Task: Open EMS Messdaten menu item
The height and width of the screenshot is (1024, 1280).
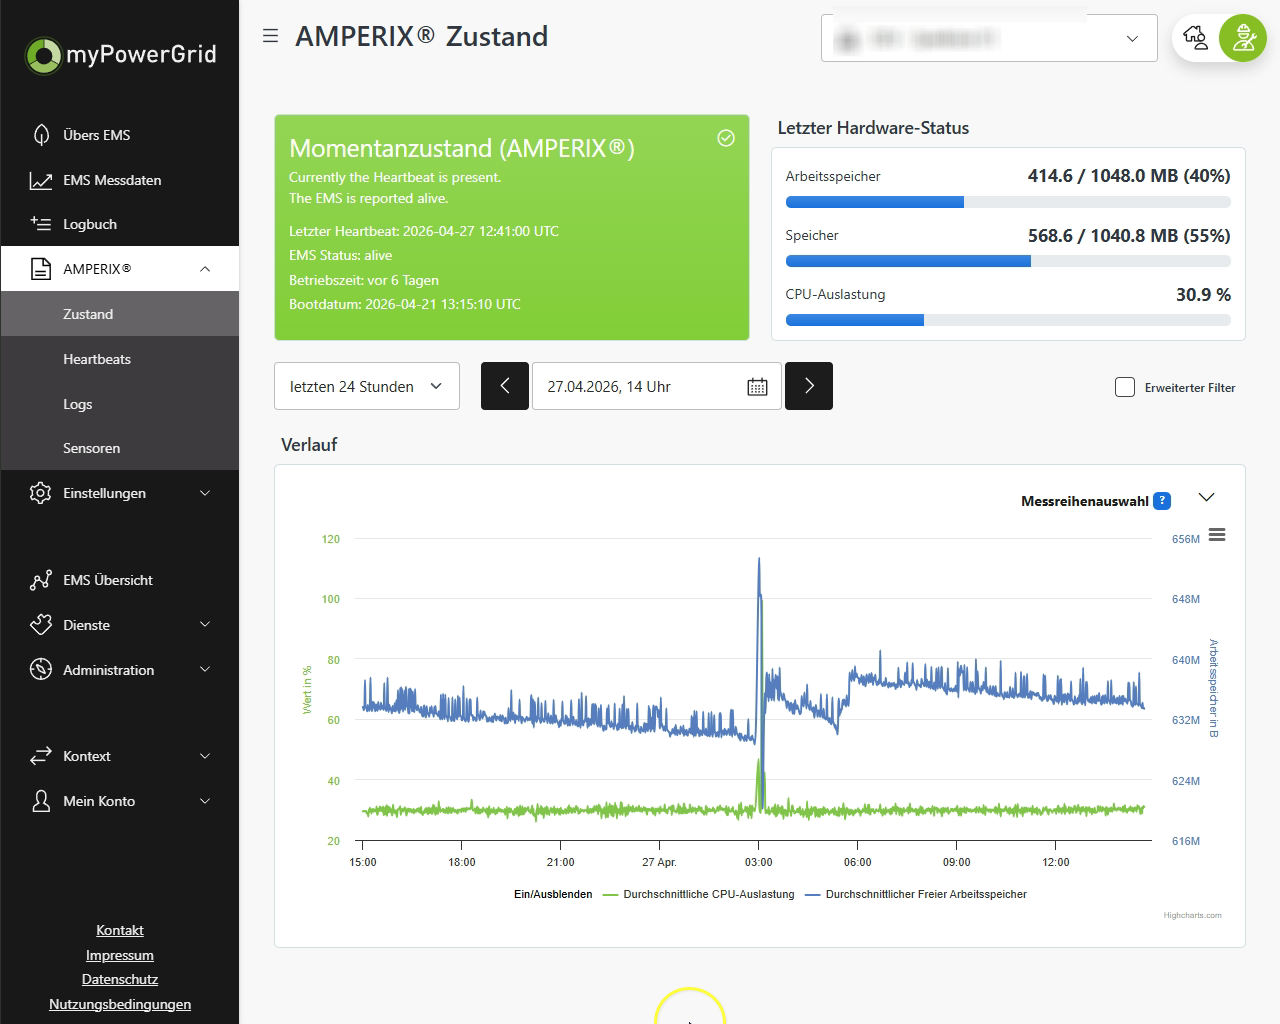Action: tap(120, 180)
